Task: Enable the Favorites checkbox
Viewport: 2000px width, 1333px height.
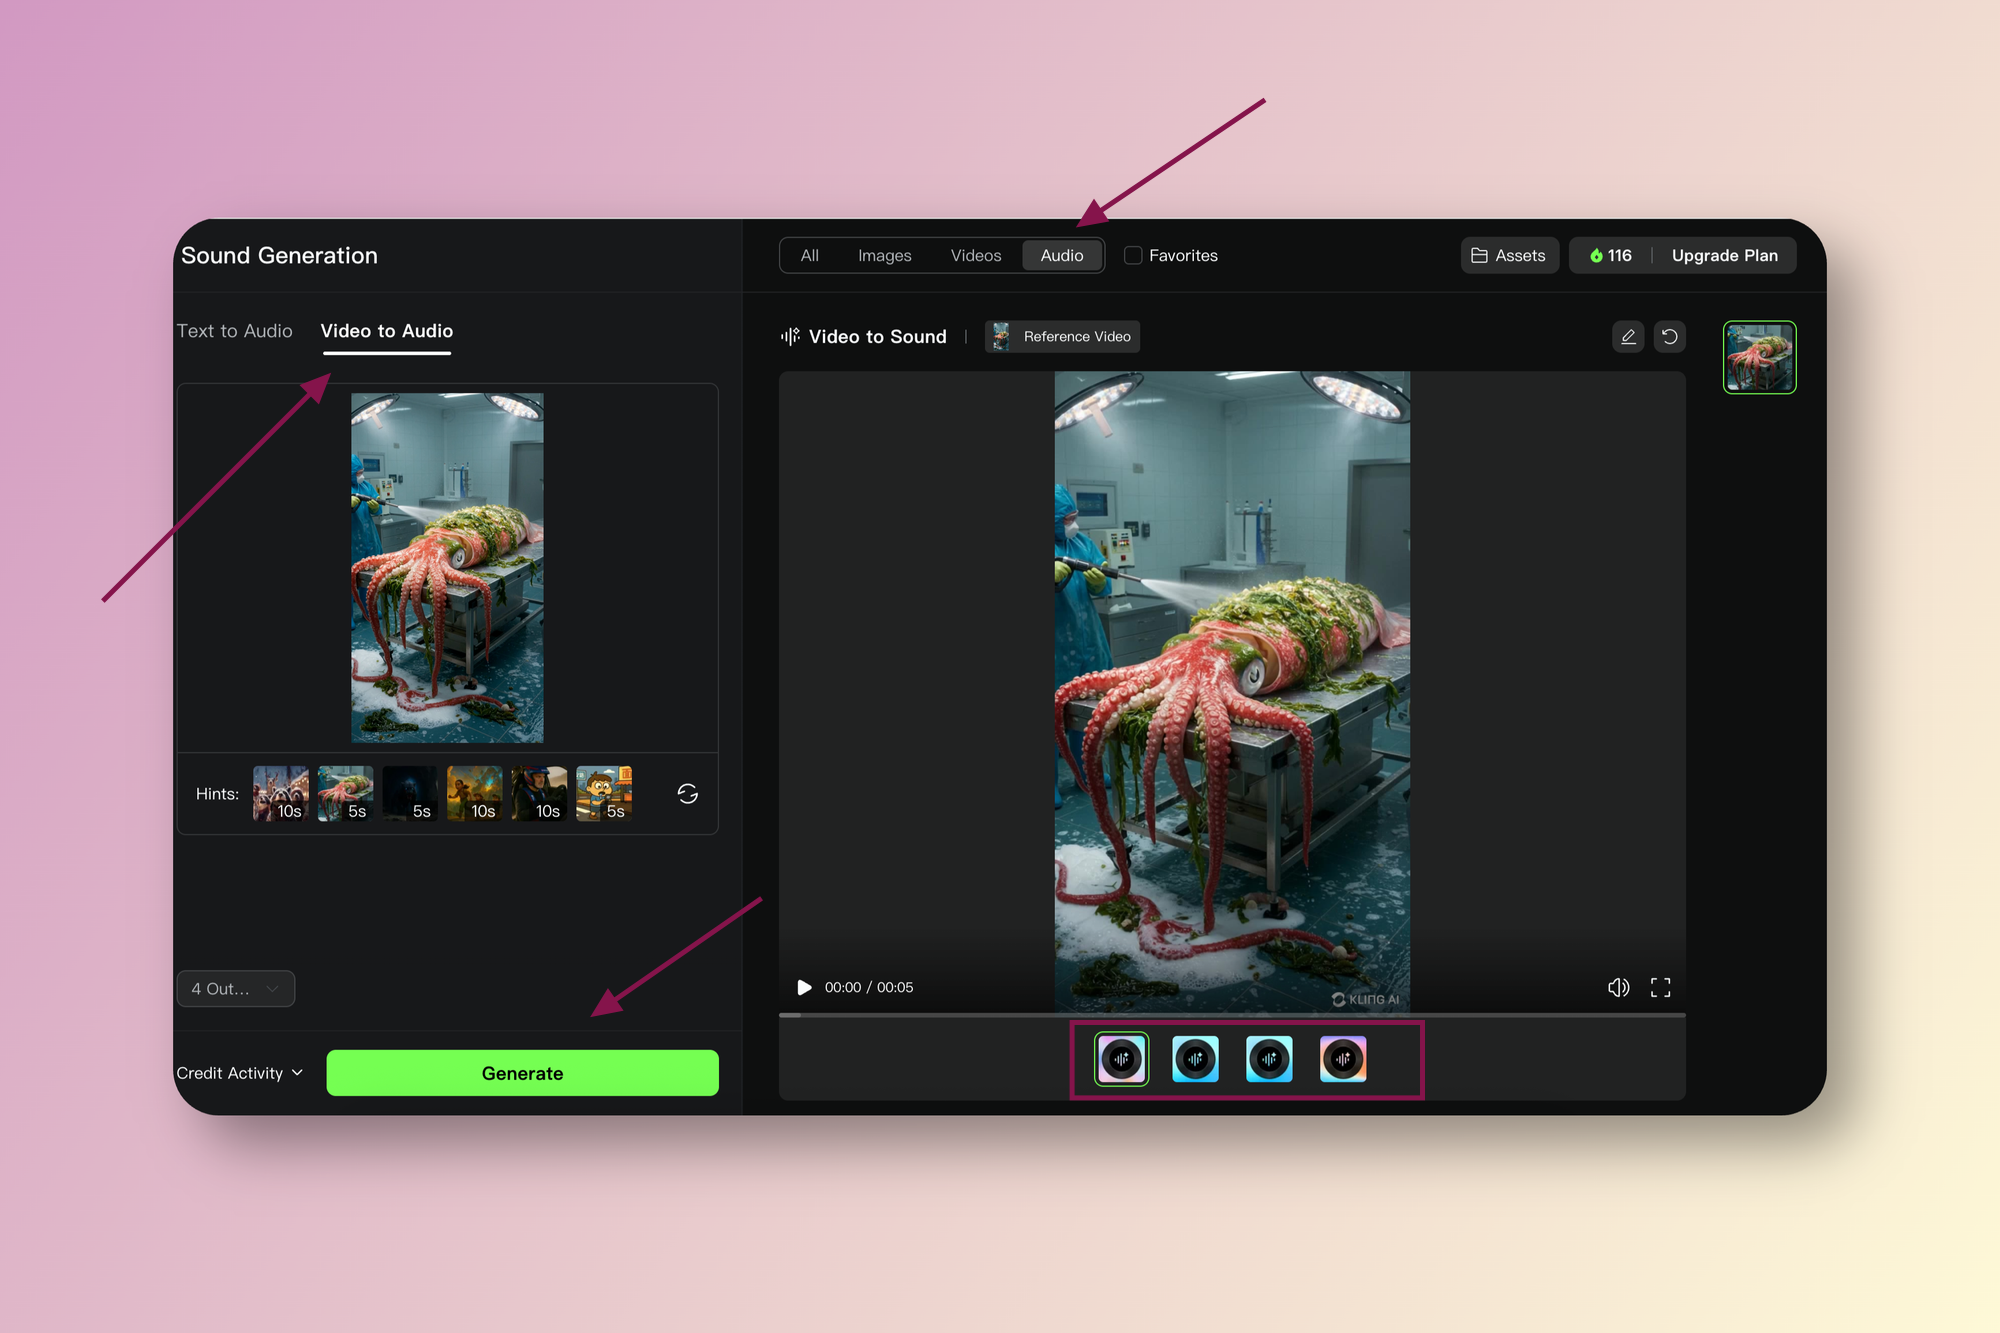Action: pos(1133,255)
